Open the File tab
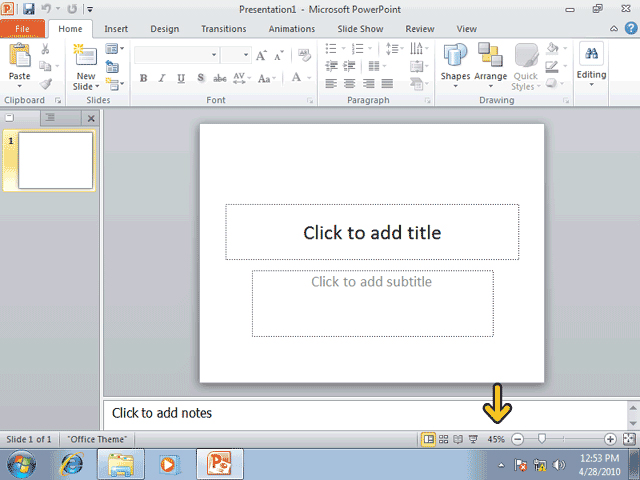This screenshot has width=640, height=480. coord(22,29)
